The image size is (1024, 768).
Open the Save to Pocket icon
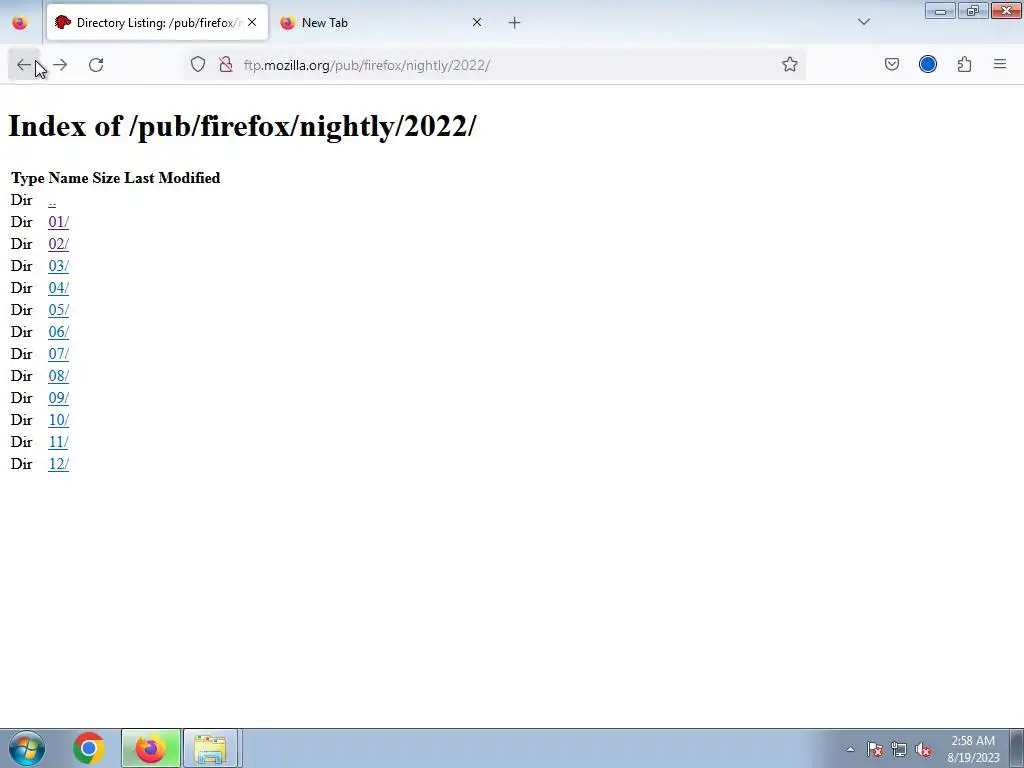point(891,65)
